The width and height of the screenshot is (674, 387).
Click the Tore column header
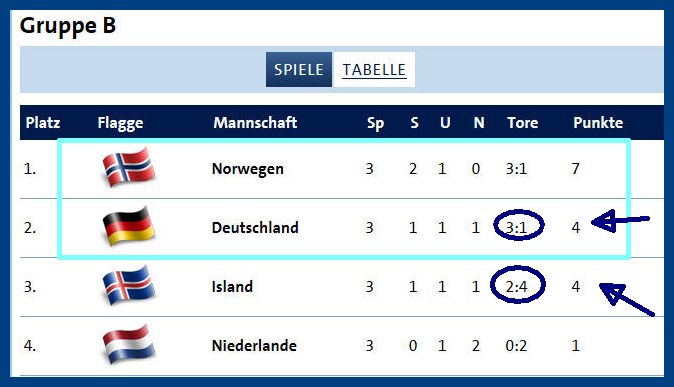(x=522, y=123)
